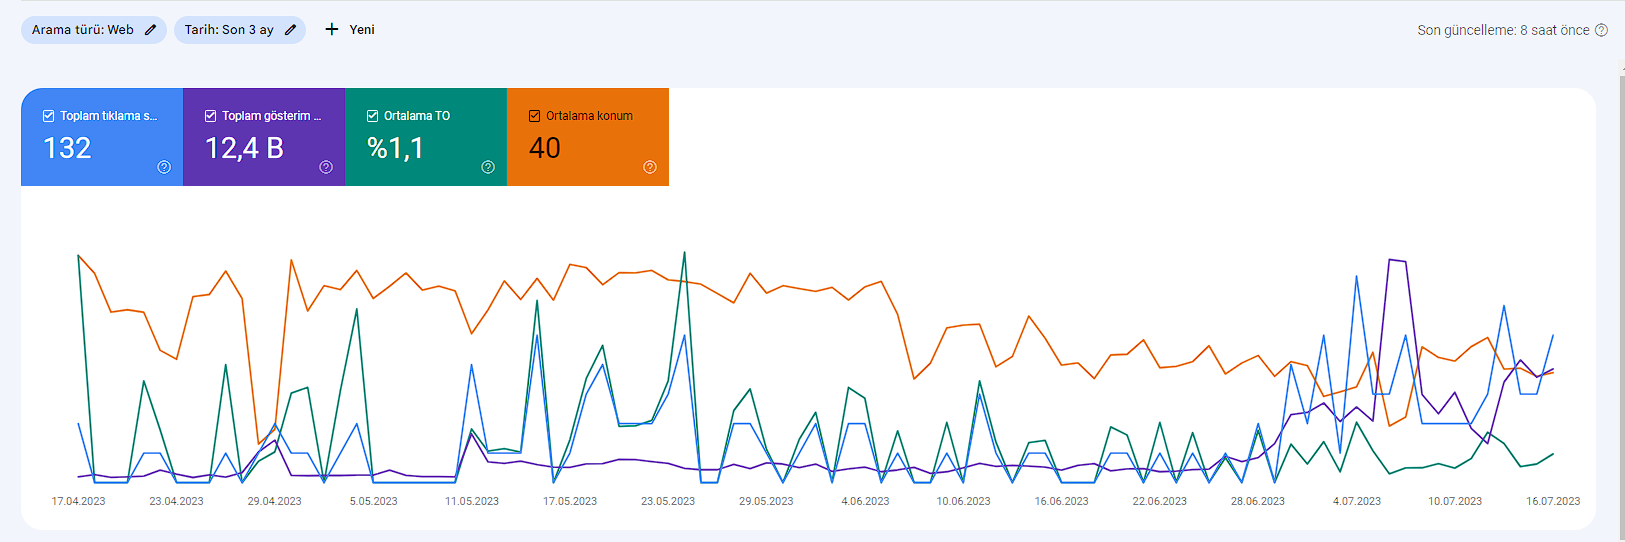The height and width of the screenshot is (542, 1625).
Task: Toggle the Ortalama konum checkbox
Action: point(534,116)
